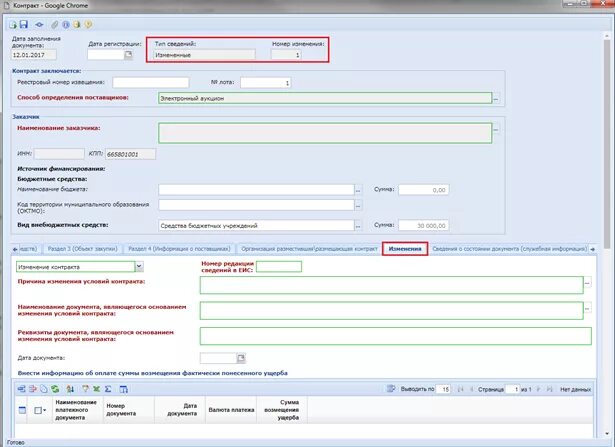Click the sort icon in the table toolbar
615x447 pixels.
click(70, 389)
